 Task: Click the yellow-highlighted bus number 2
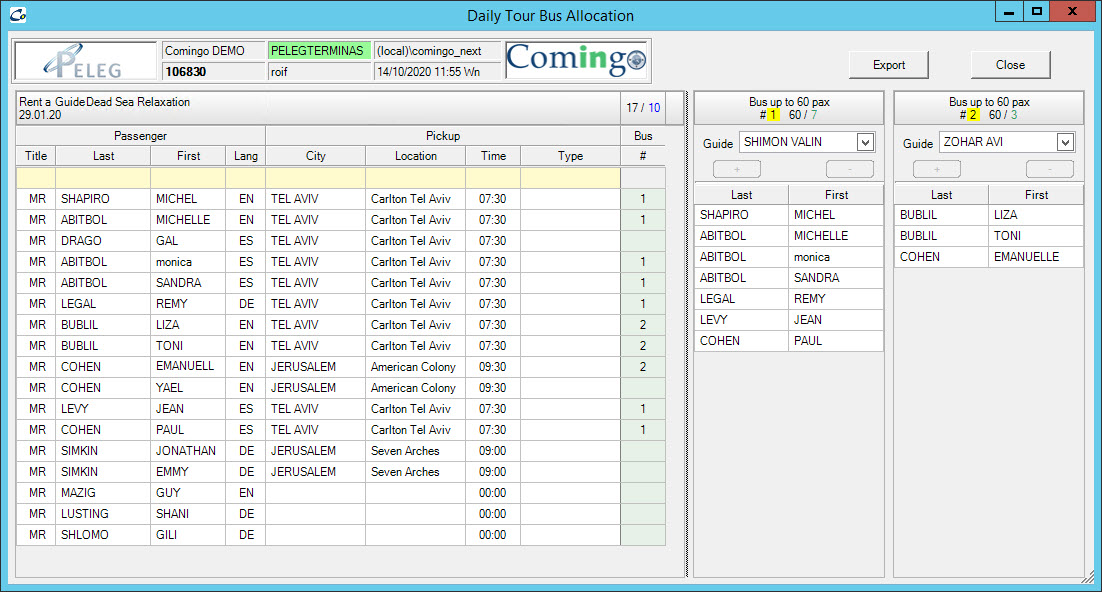(x=971, y=115)
